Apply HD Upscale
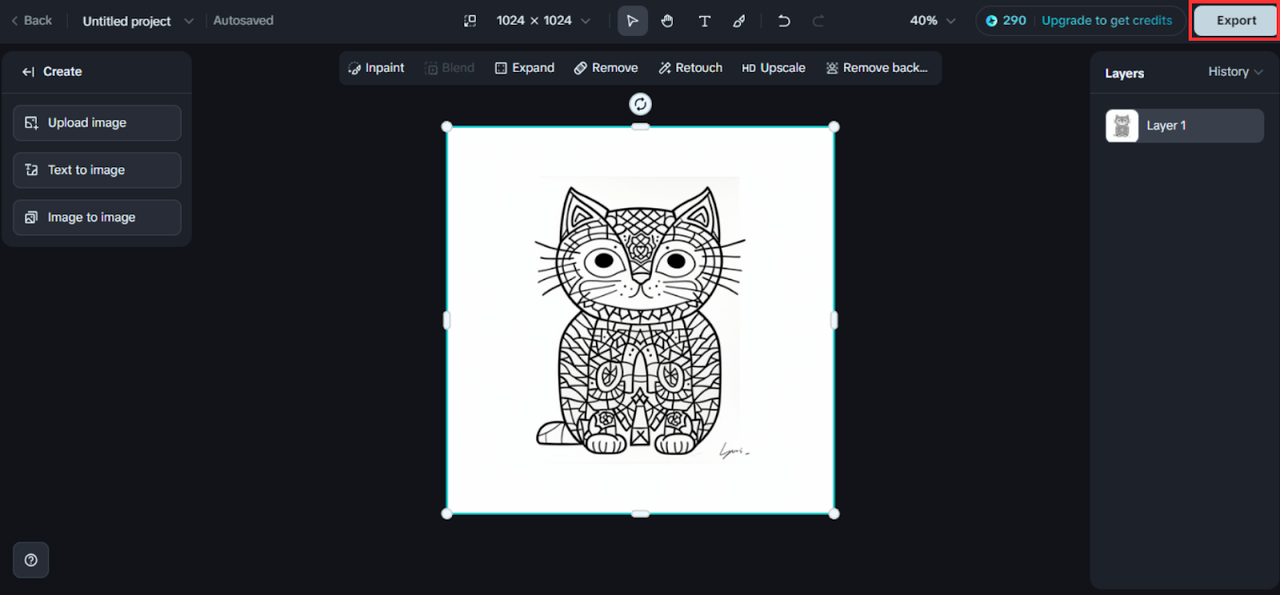1280x595 pixels. click(773, 68)
